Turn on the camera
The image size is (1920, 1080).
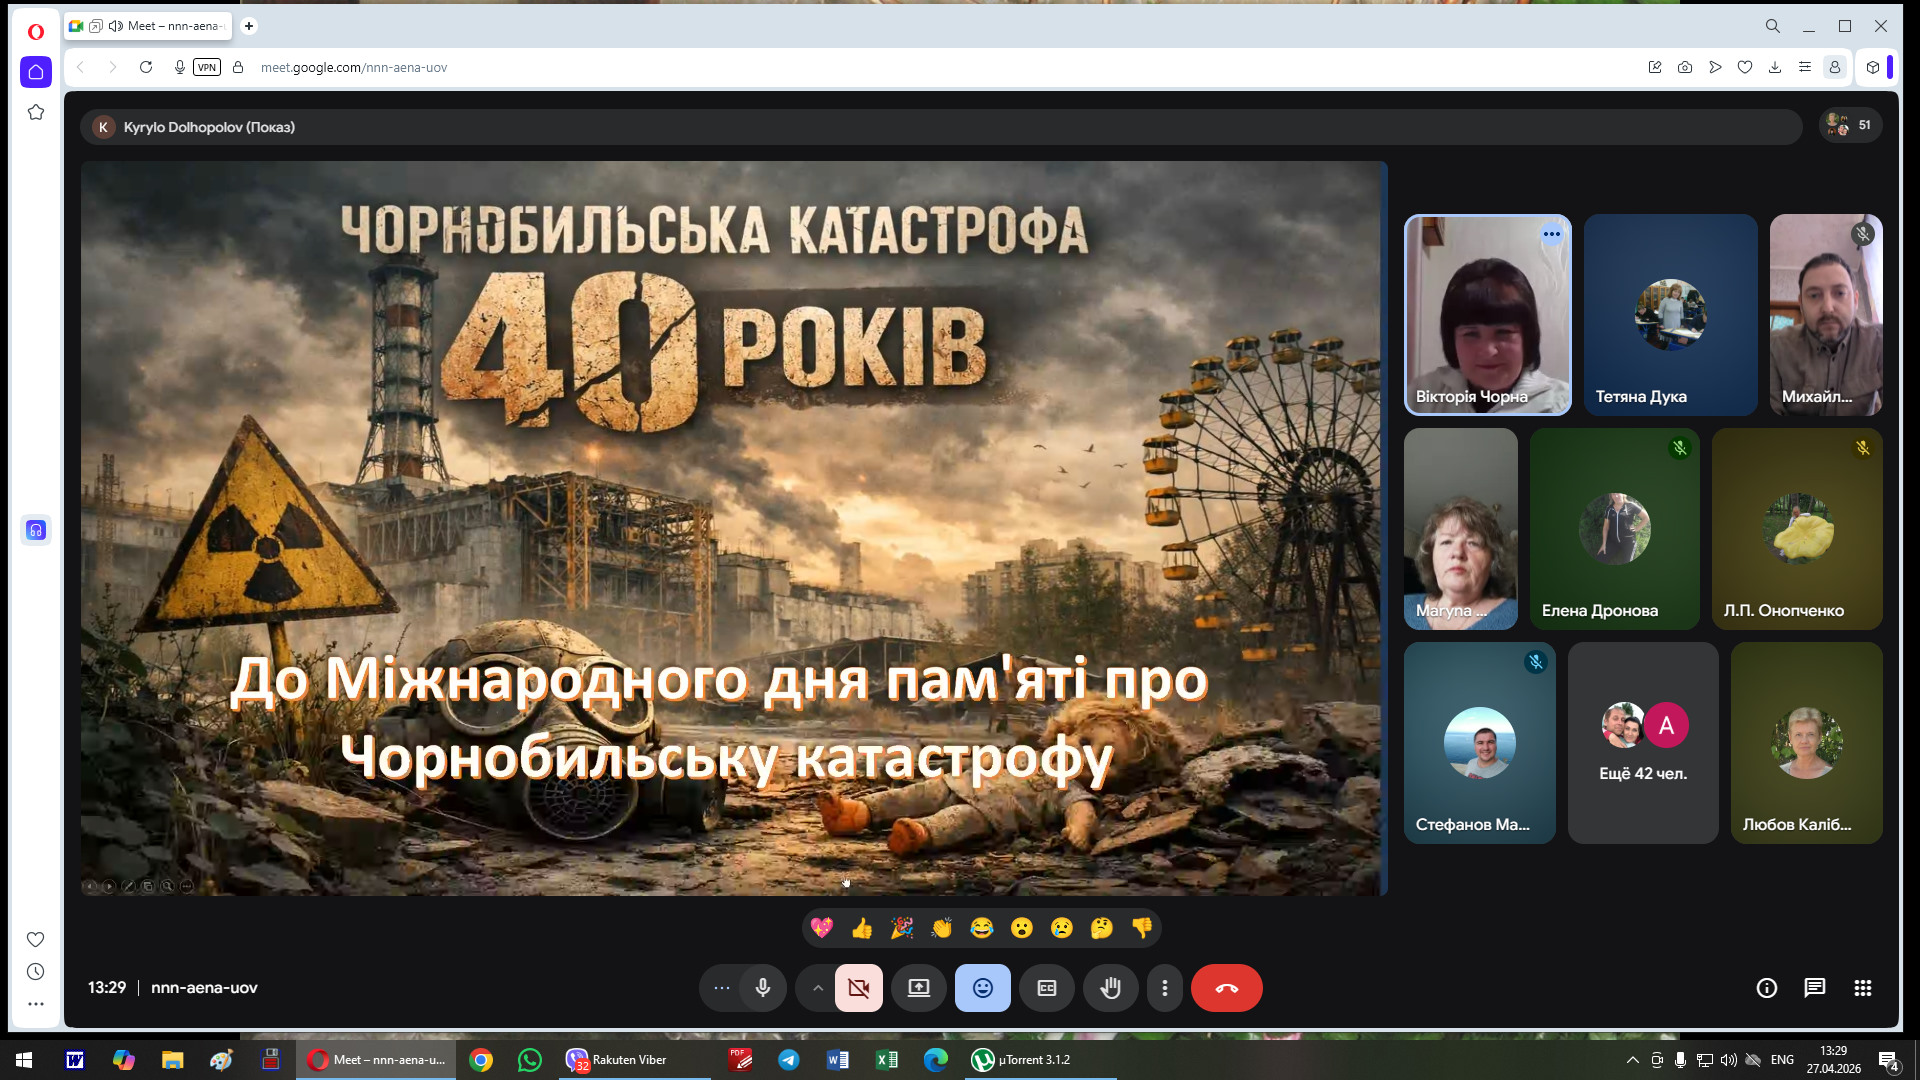(859, 988)
